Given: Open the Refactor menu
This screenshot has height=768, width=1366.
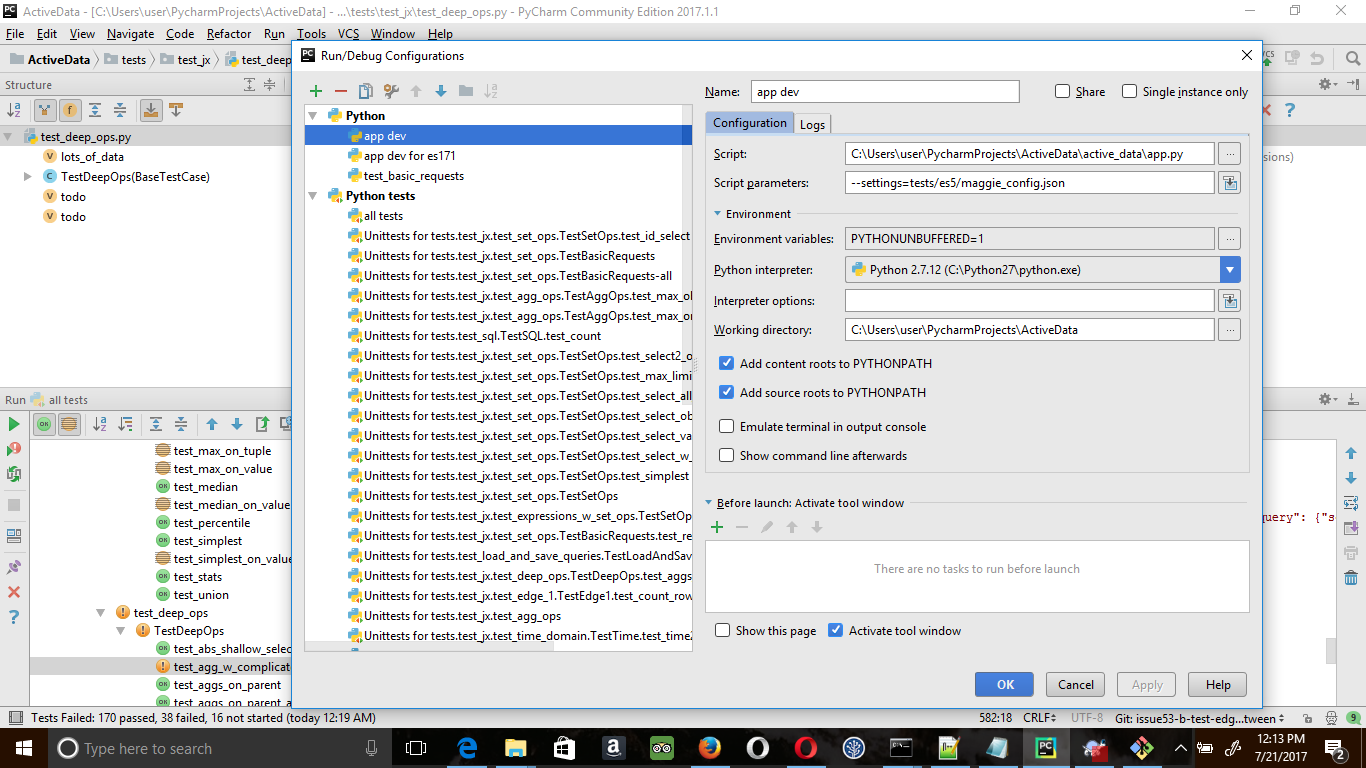Looking at the screenshot, I should tap(229, 34).
